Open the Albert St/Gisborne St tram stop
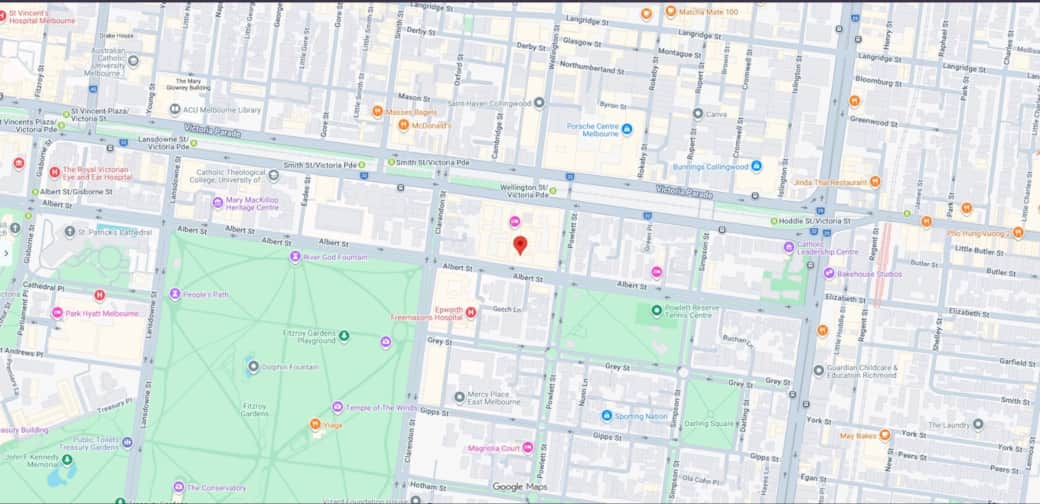 [34, 192]
